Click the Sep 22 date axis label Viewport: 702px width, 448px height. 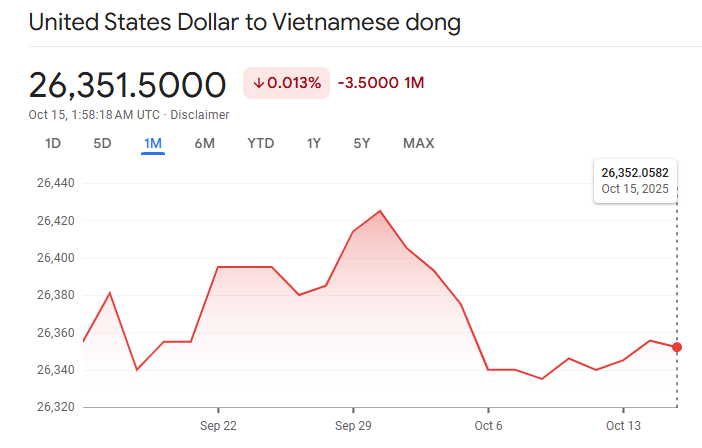[x=218, y=425]
